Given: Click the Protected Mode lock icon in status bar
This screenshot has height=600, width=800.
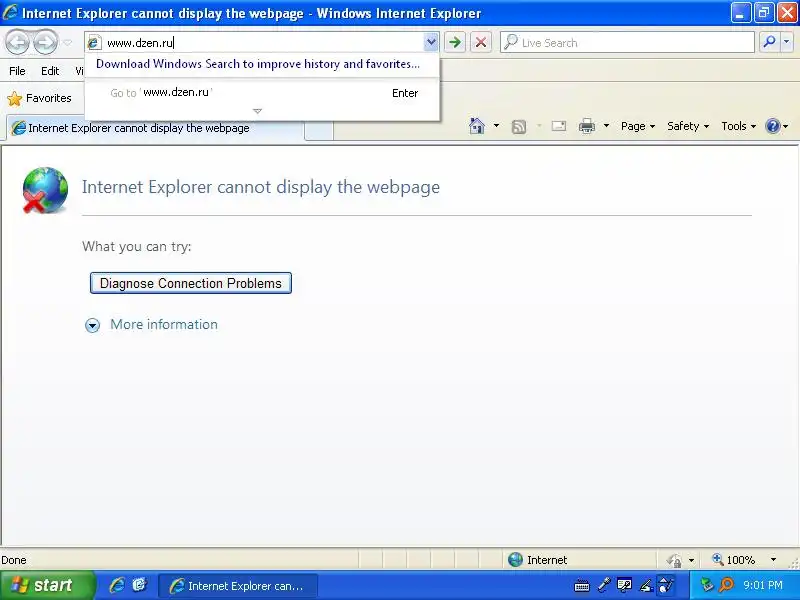Looking at the screenshot, I should 674,560.
